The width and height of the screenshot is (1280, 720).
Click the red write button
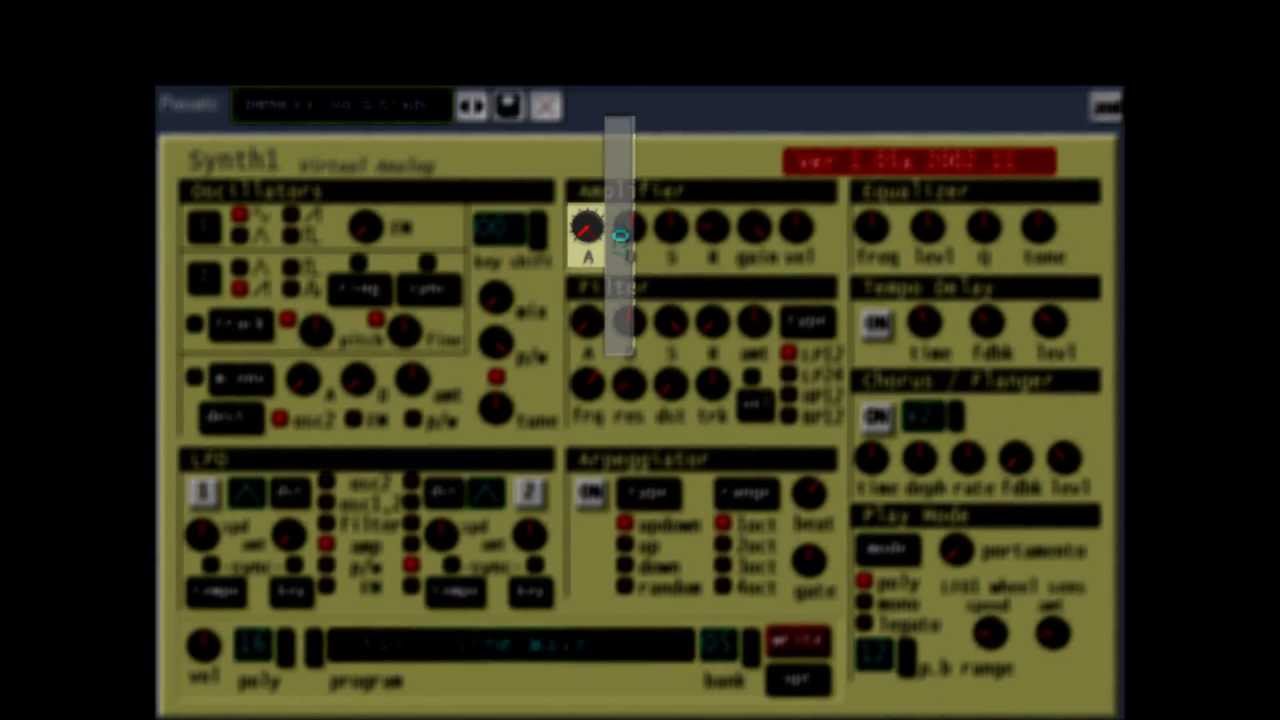coord(798,641)
